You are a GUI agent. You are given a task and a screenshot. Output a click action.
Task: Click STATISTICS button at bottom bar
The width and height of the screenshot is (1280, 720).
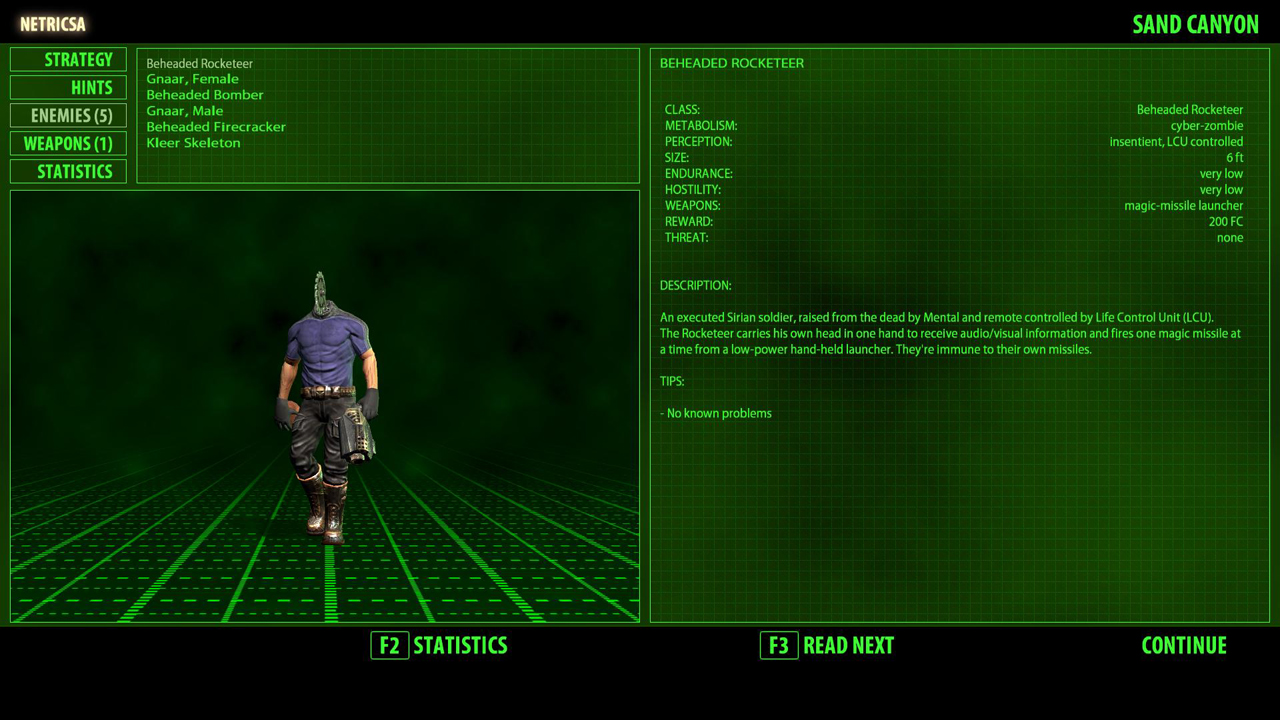point(460,645)
